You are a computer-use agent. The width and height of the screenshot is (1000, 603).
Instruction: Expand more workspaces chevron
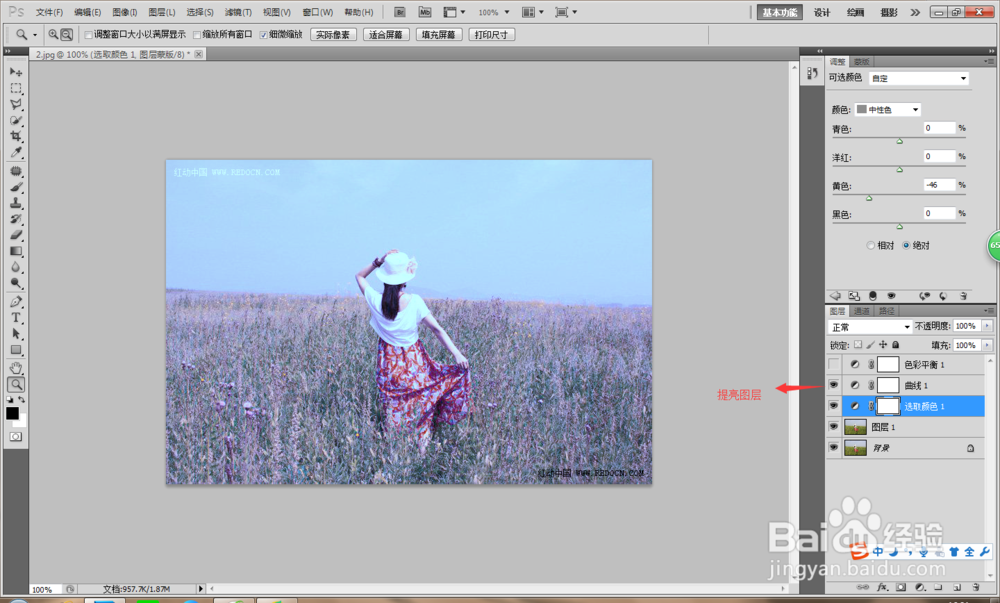click(x=915, y=12)
